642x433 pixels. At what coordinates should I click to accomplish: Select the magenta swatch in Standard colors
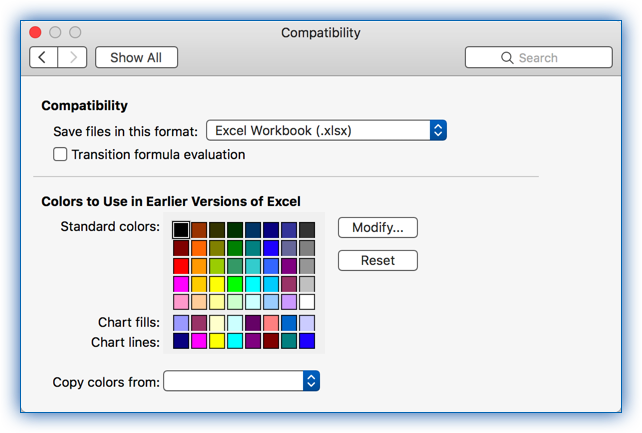181,284
